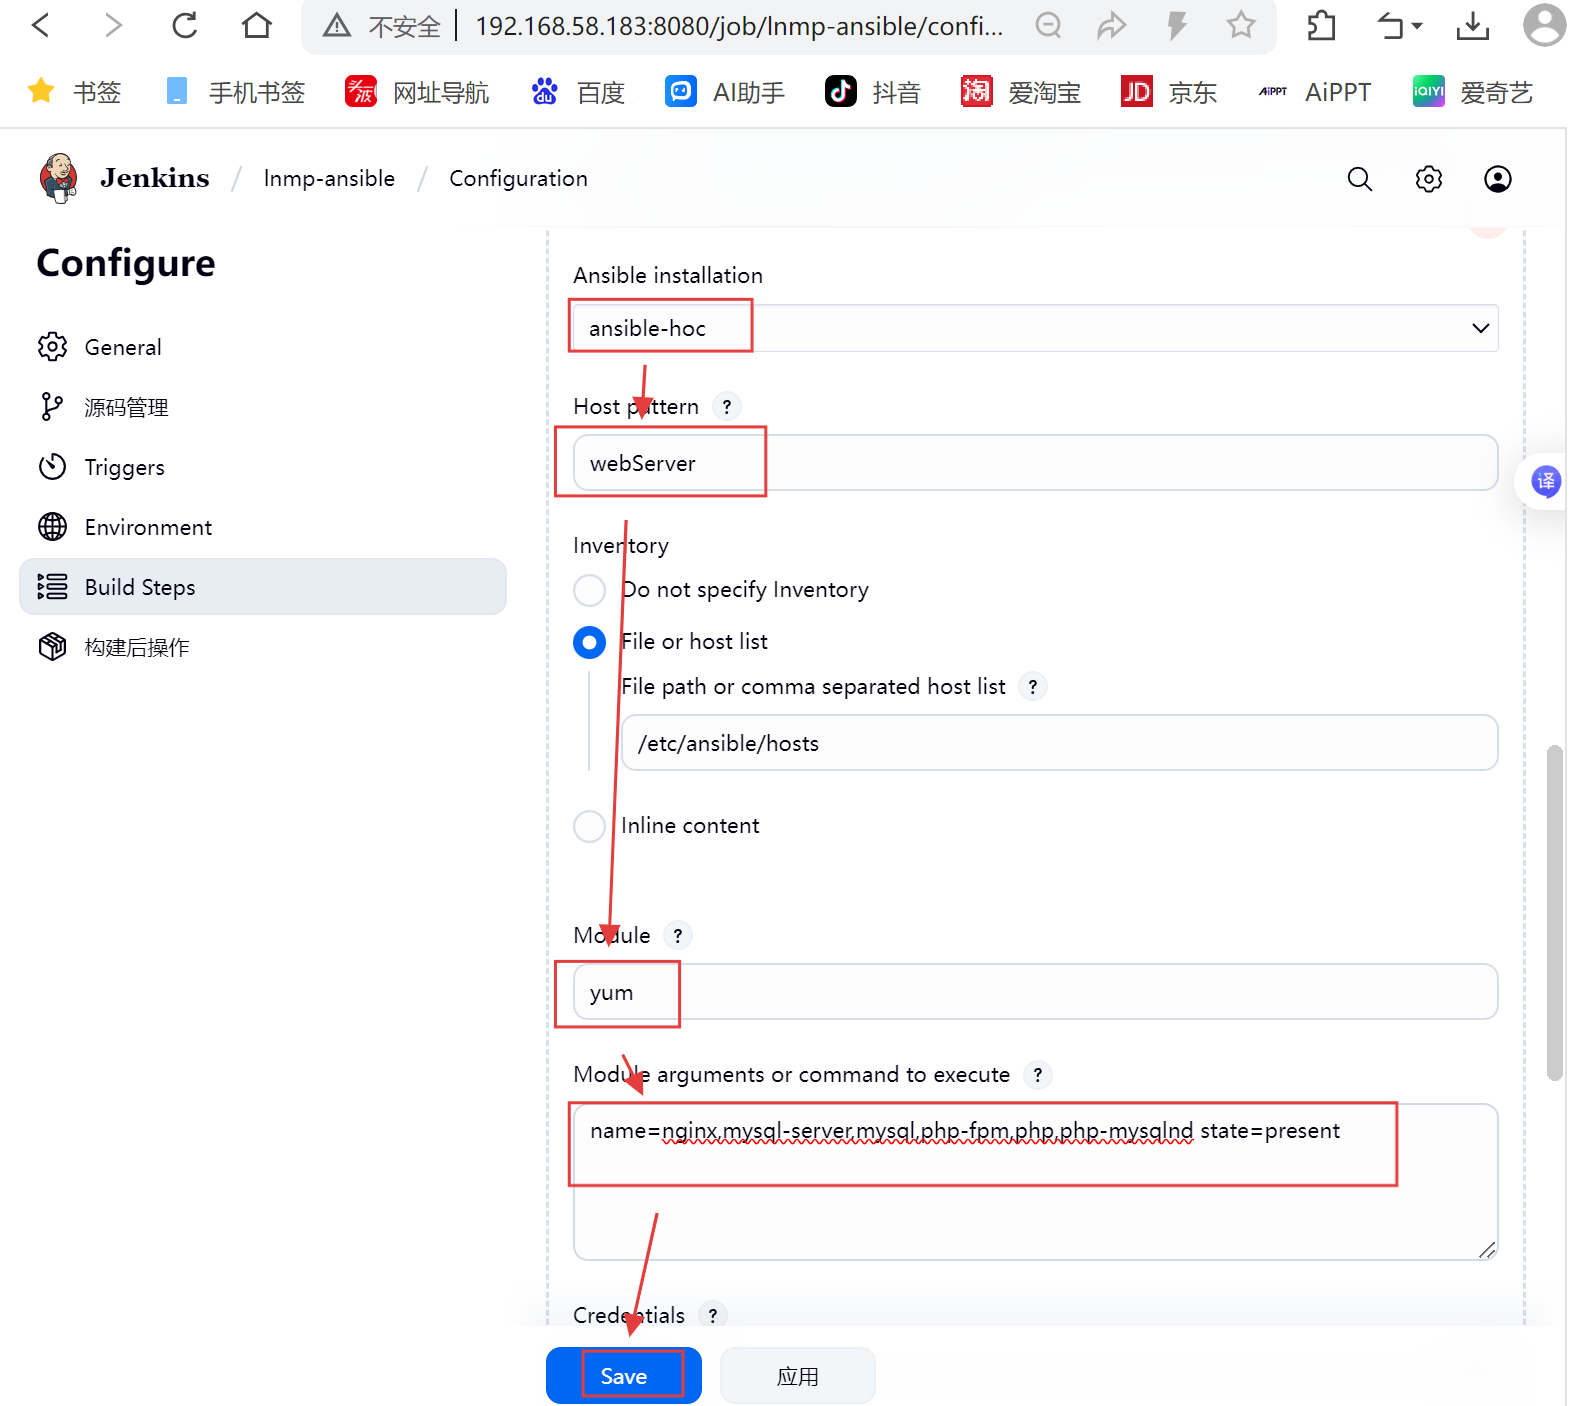The width and height of the screenshot is (1570, 1406).
Task: Click the share arrow icon in address bar
Action: tap(1112, 25)
